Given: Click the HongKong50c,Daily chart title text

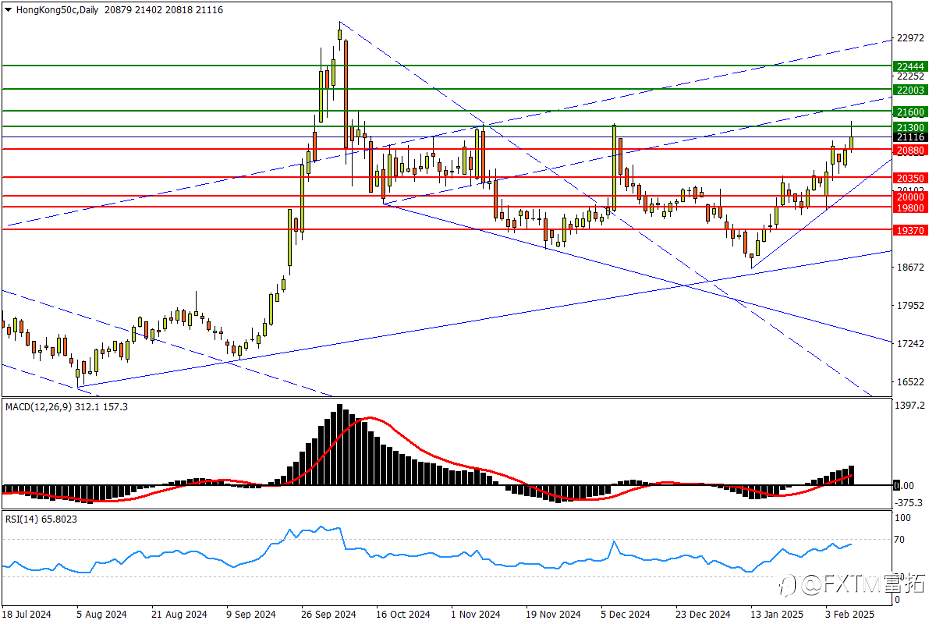Looking at the screenshot, I should point(57,10).
